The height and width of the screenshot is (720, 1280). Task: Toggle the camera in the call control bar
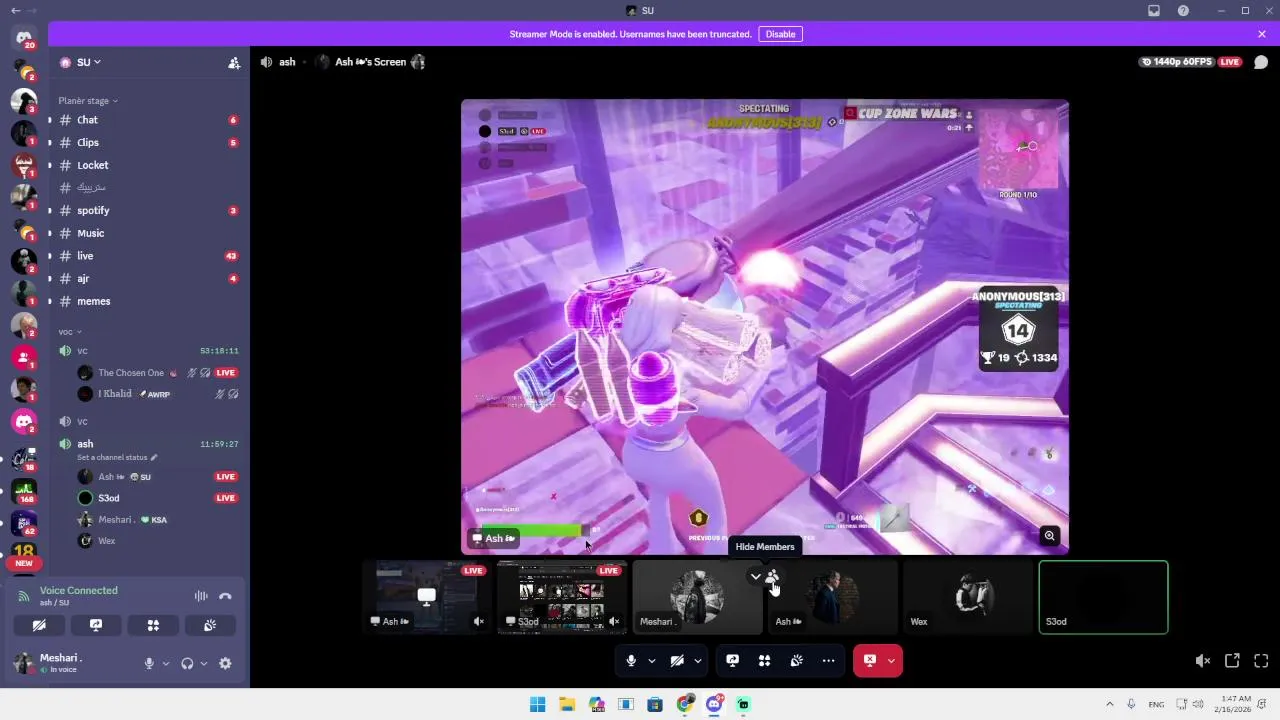(677, 660)
